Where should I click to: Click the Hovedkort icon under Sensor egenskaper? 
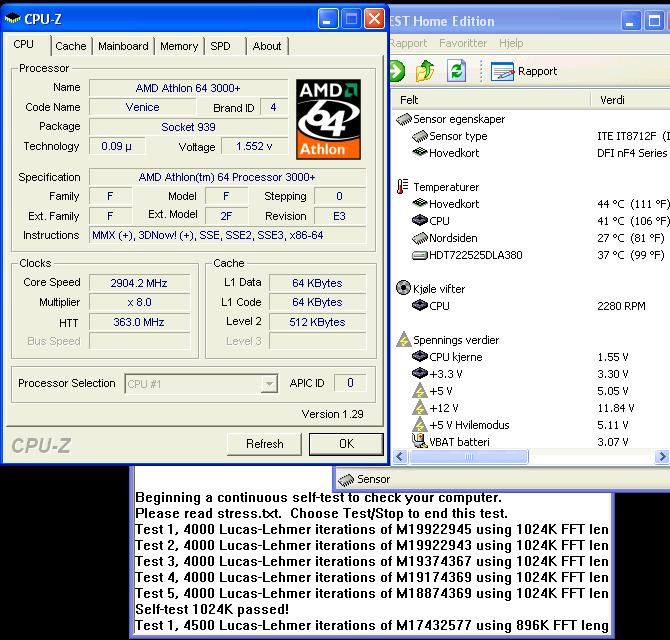click(x=420, y=152)
